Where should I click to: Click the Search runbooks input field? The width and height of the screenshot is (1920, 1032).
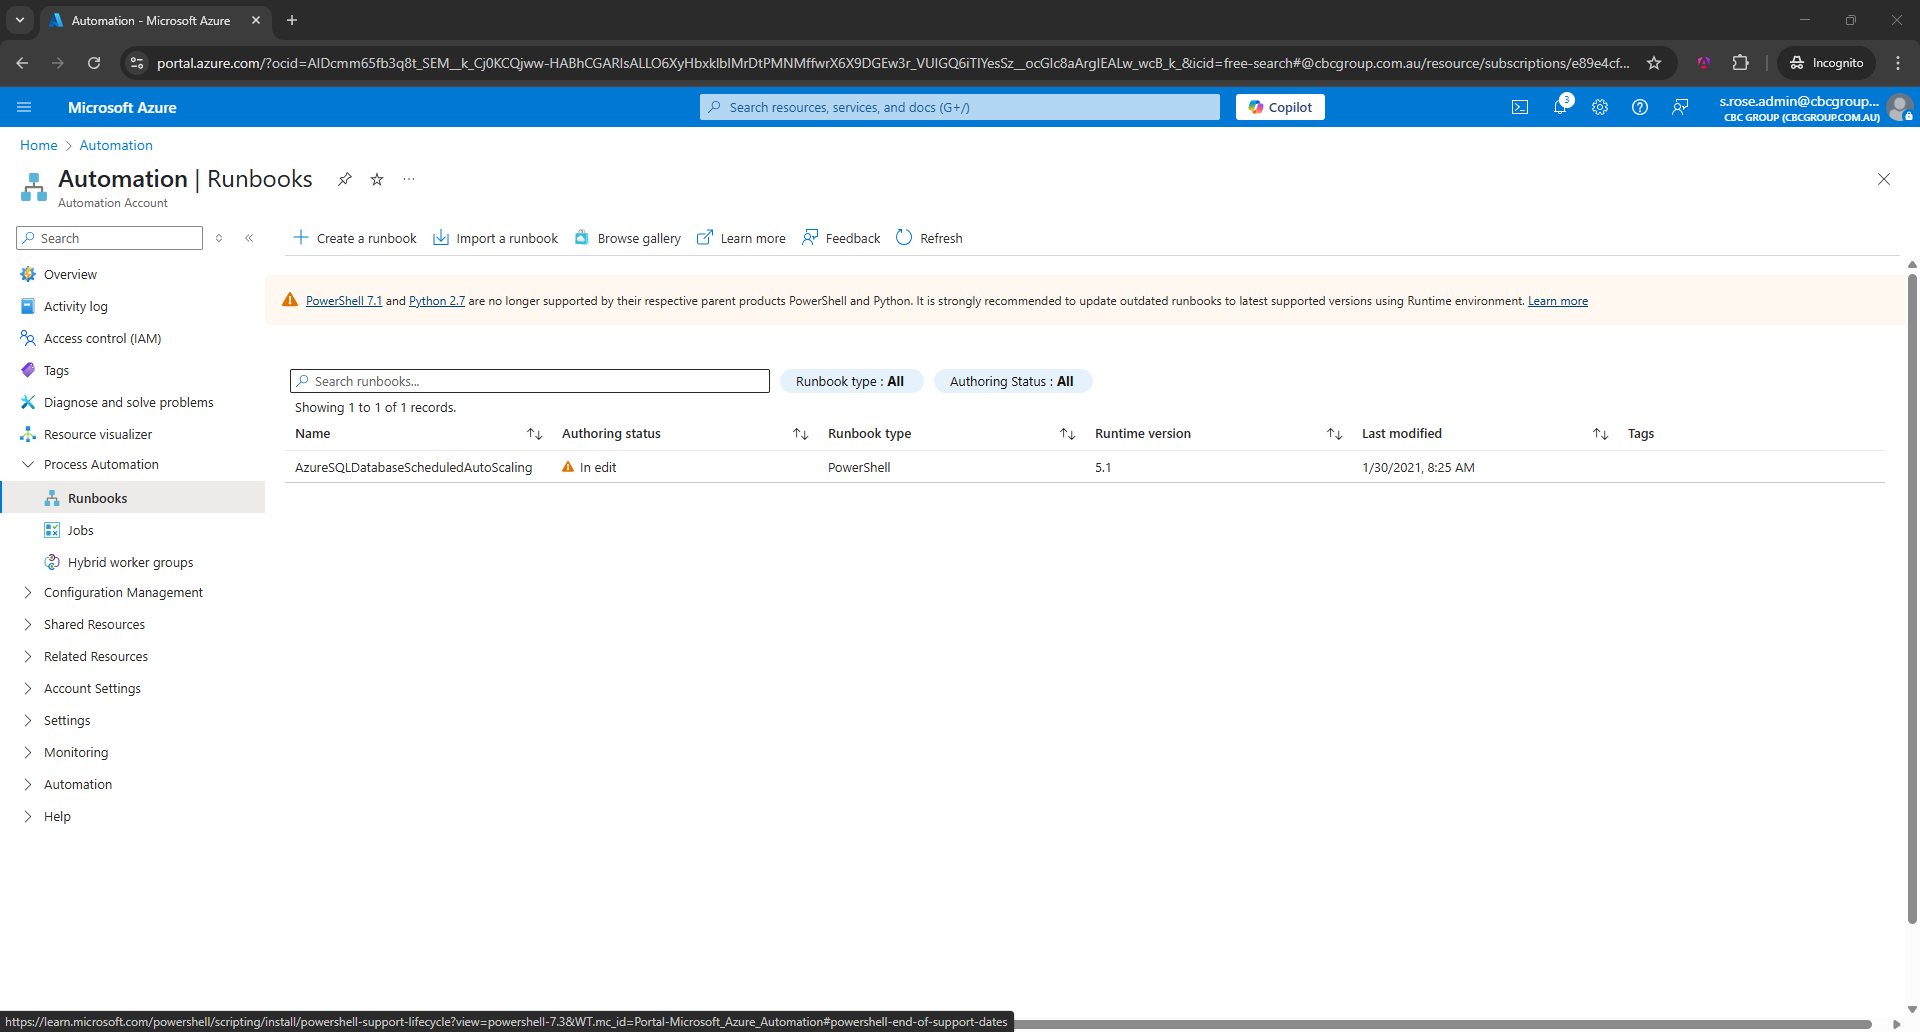(x=530, y=381)
